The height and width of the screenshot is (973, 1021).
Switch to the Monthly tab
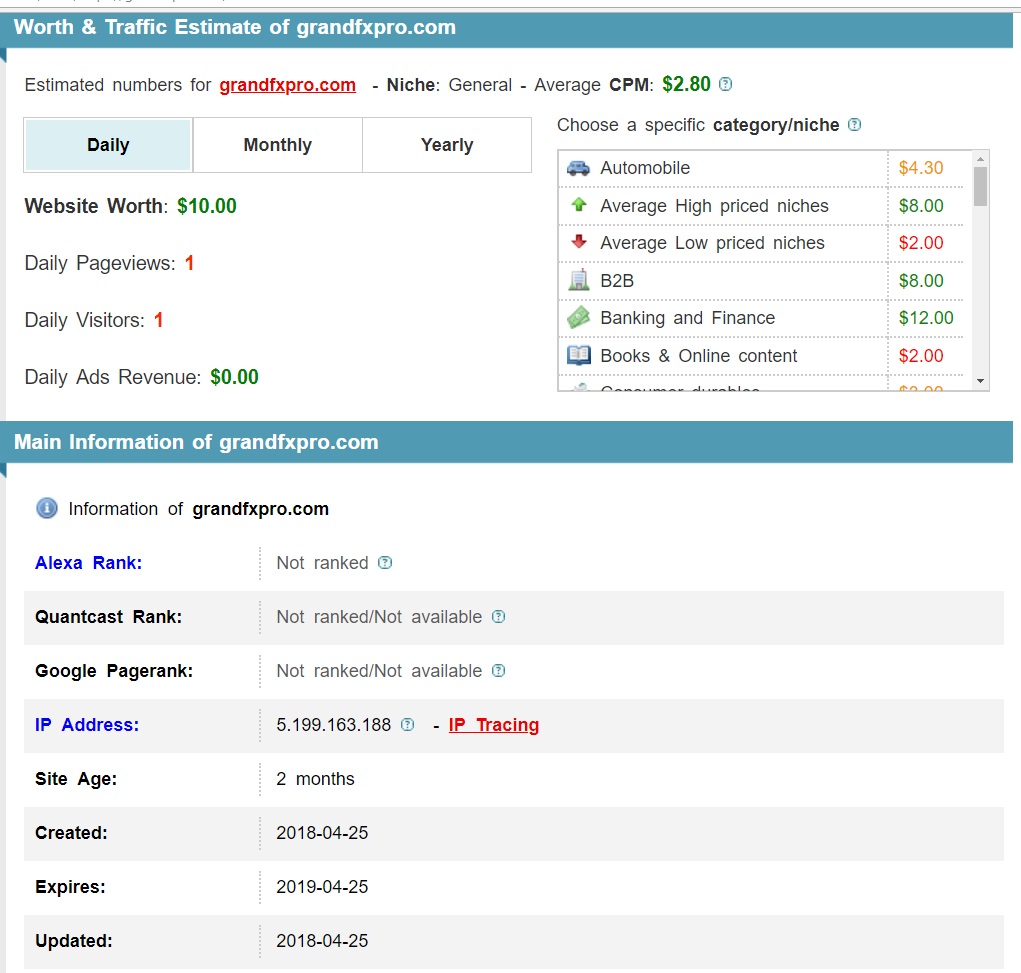coord(277,145)
